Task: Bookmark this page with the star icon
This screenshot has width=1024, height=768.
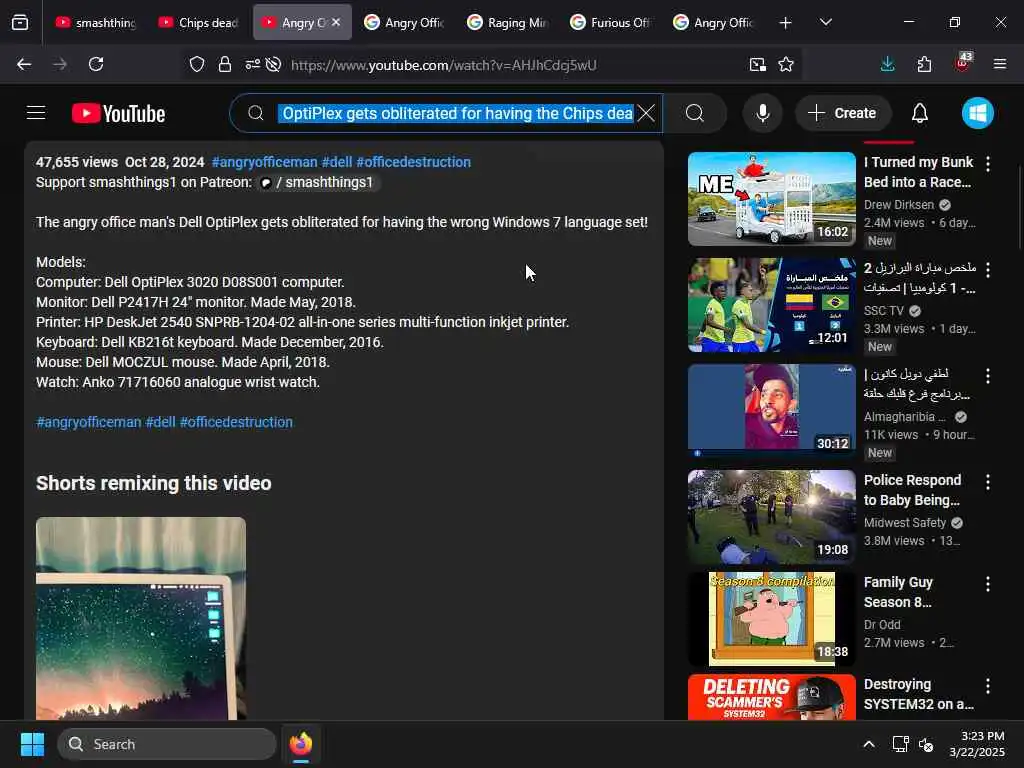Action: [x=786, y=64]
